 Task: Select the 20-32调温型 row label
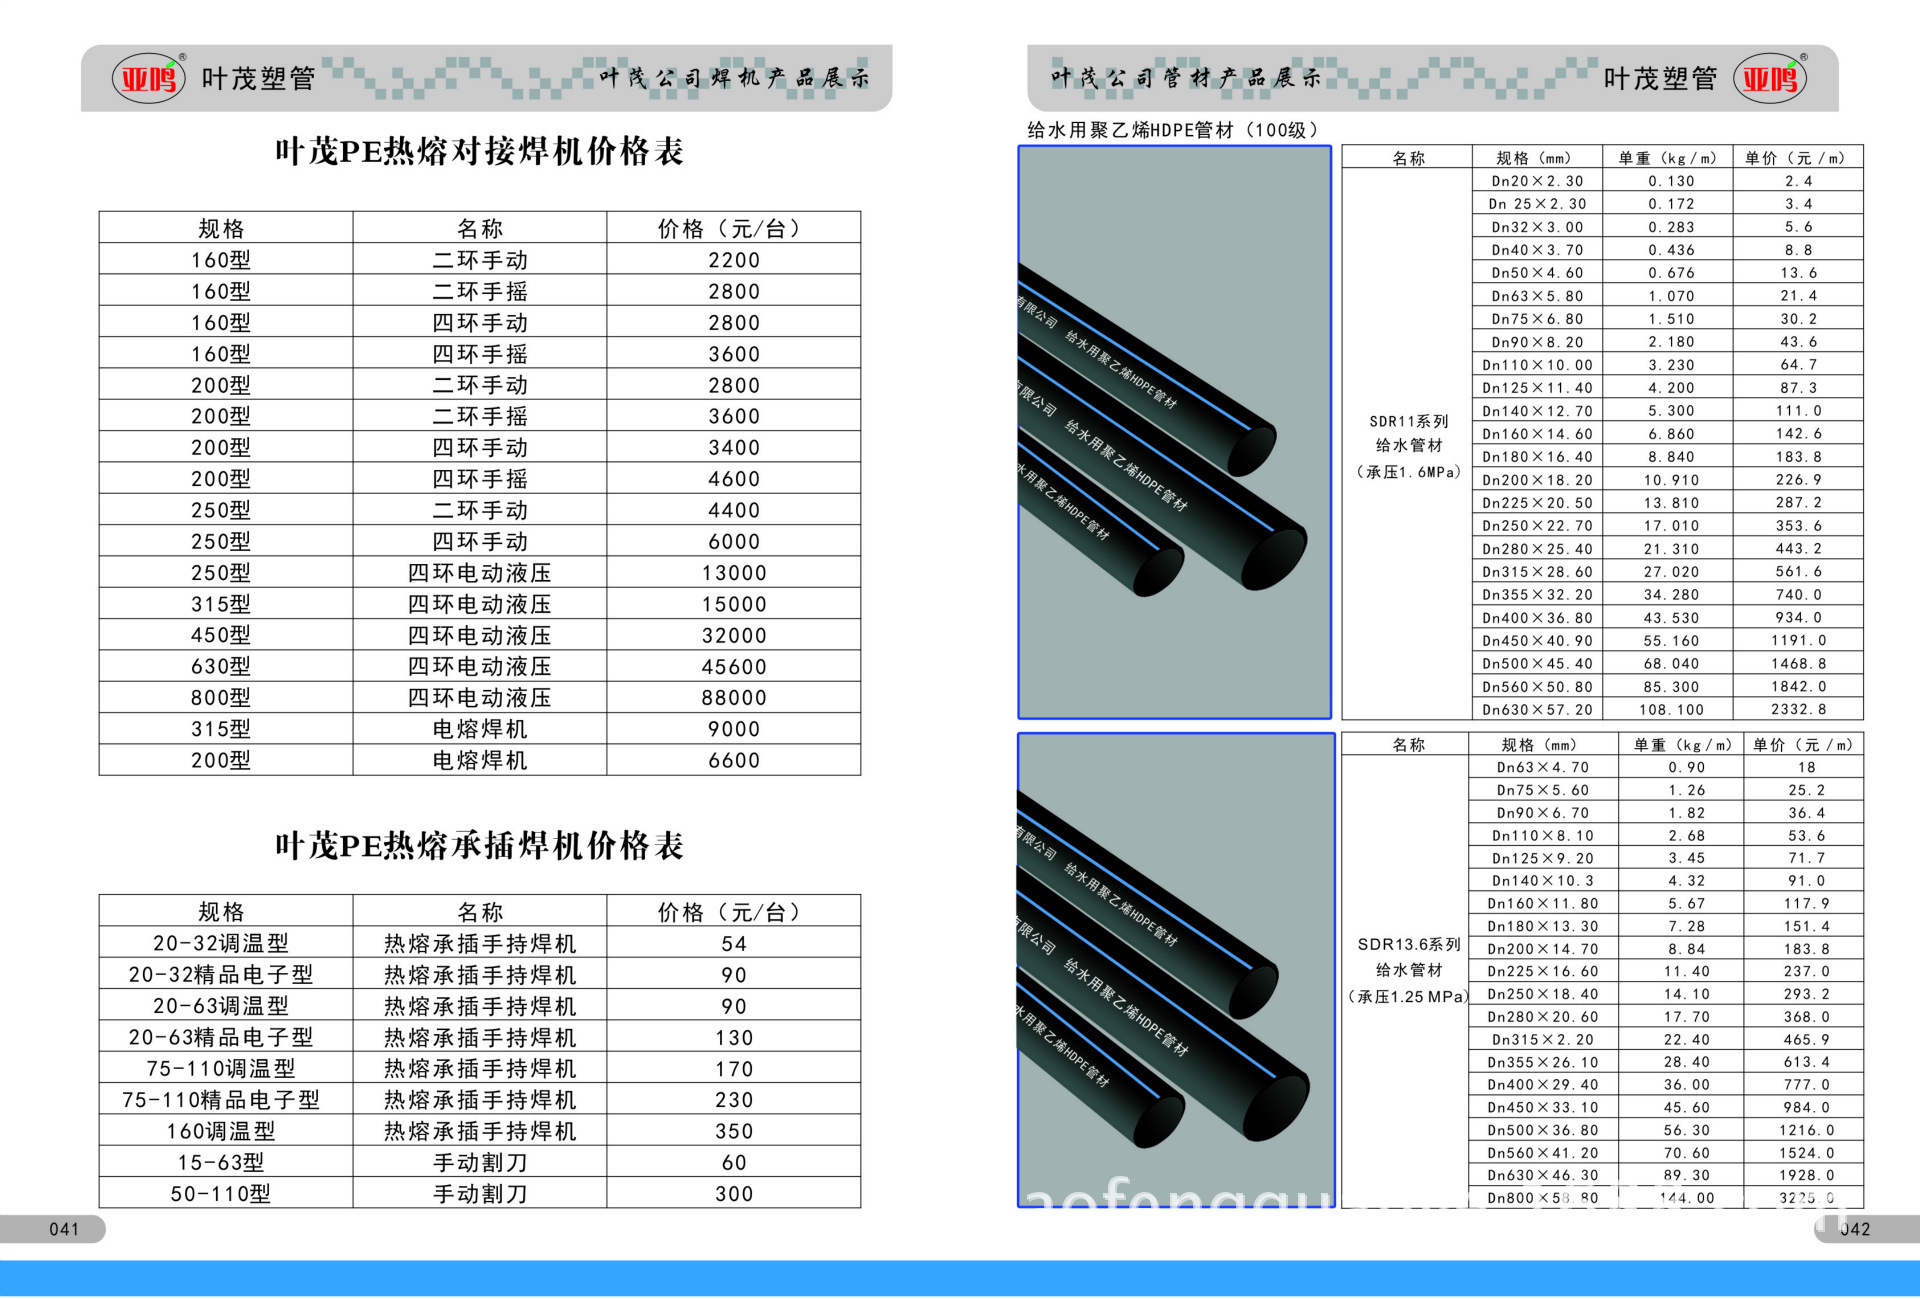tap(226, 943)
